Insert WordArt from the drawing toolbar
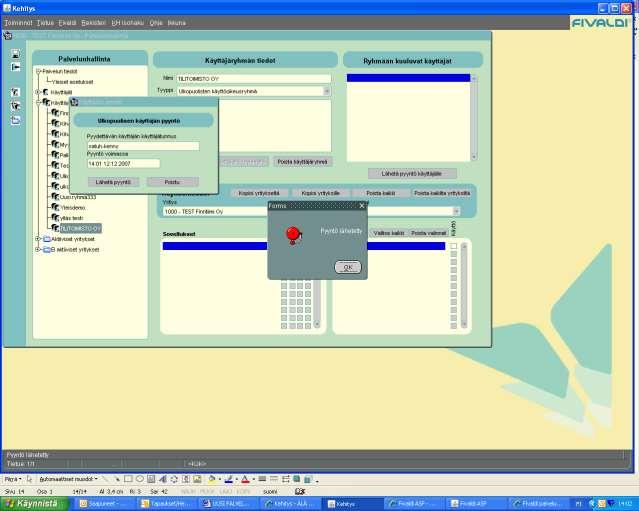The image size is (639, 511). (163, 479)
